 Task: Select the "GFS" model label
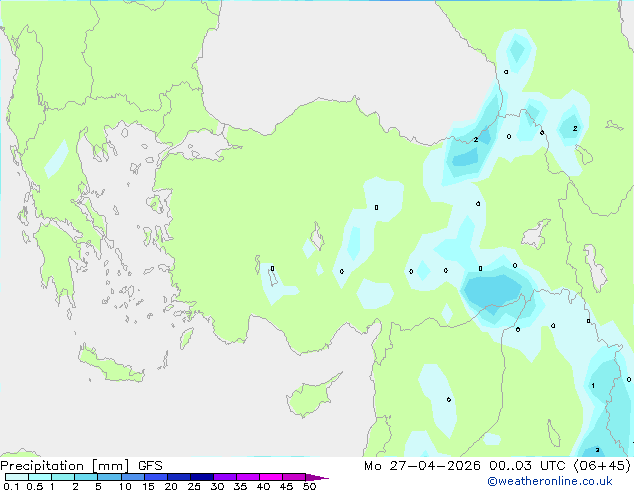click(x=150, y=466)
